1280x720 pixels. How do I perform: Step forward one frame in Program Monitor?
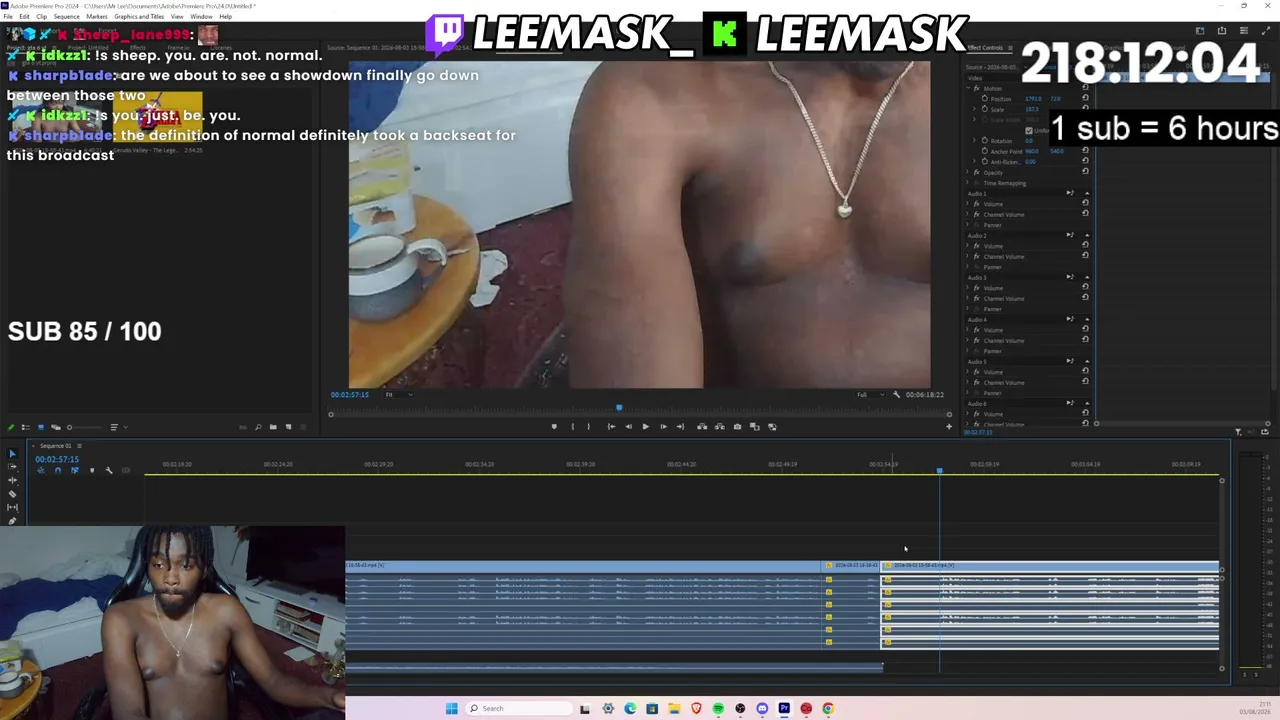click(x=663, y=427)
